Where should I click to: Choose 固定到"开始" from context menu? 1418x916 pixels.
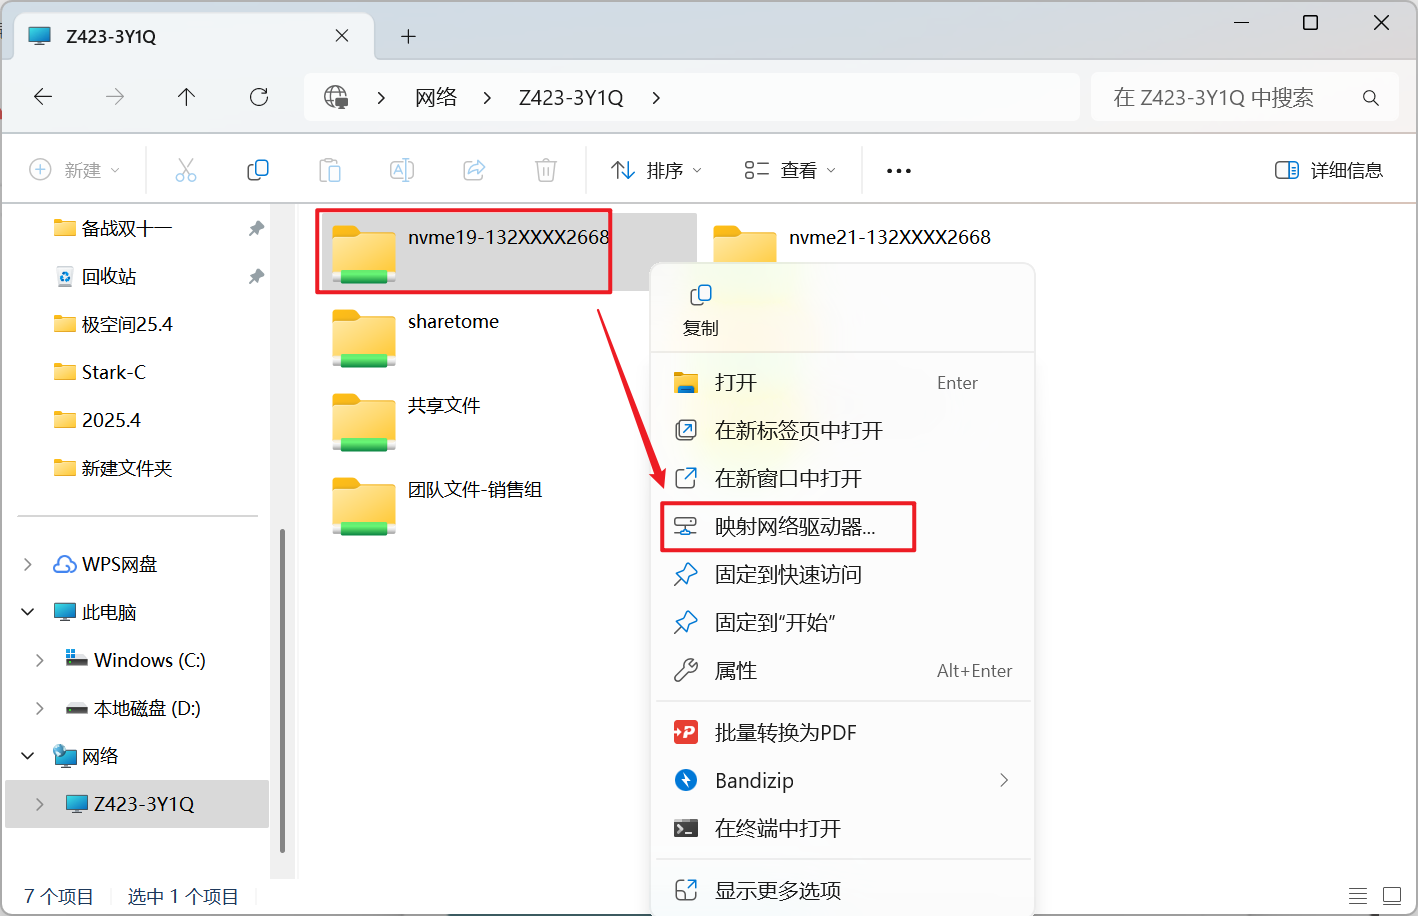point(843,623)
